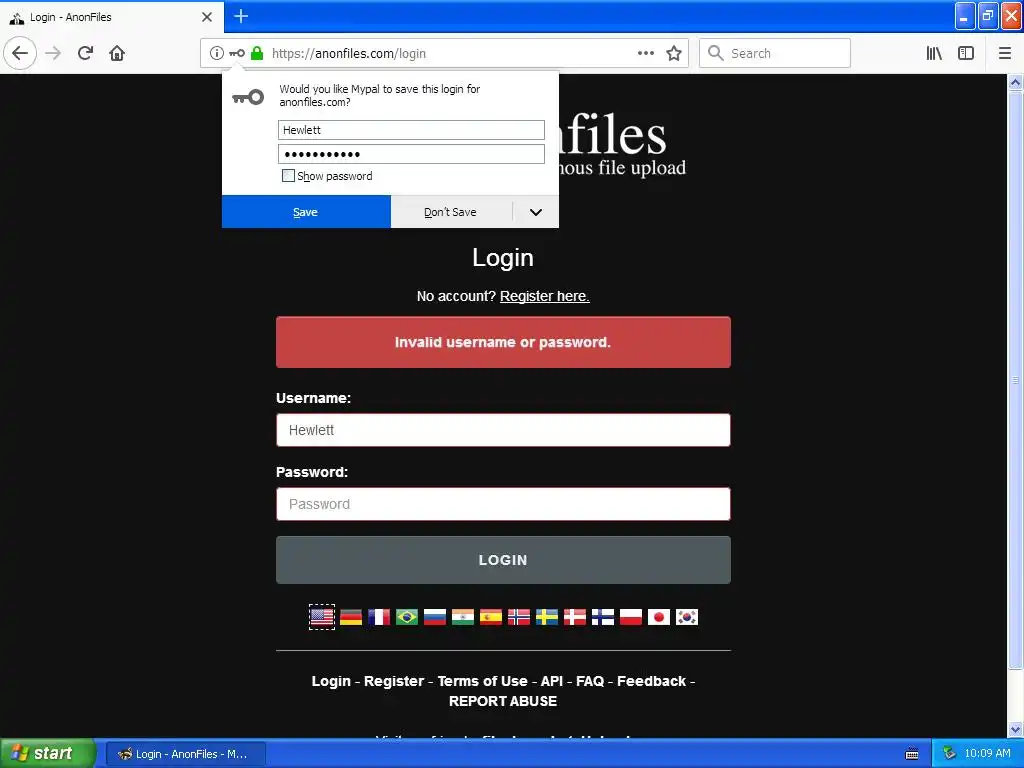
Task: Select the Danish flag language
Action: [575, 616]
